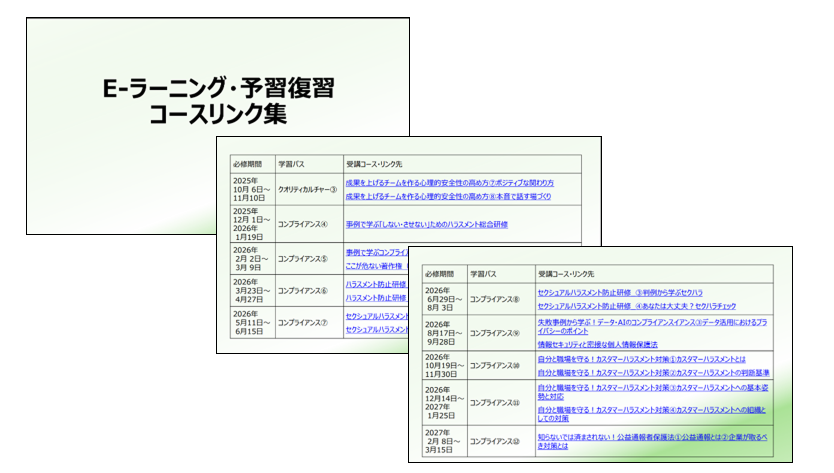The height and width of the screenshot is (473, 834).
Task: Open the 公益通報者保護法 course link
Action: coord(651,441)
